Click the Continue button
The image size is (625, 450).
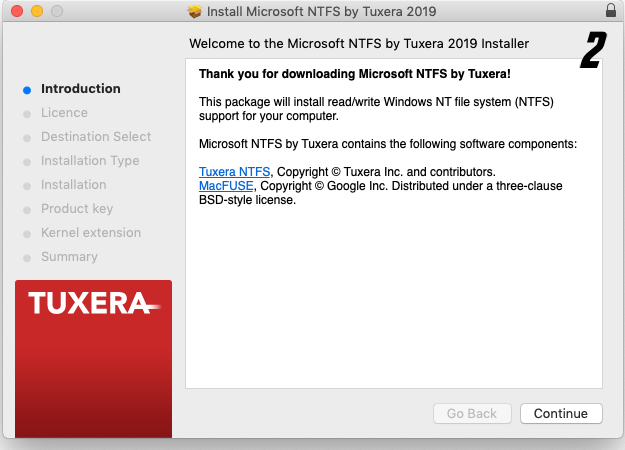point(561,413)
